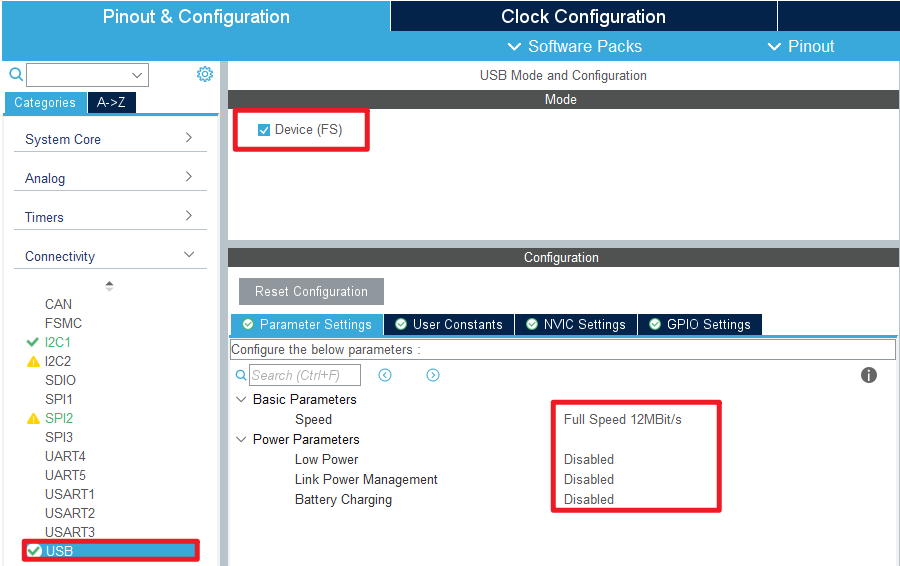
Task: Go to the next search result arrow
Action: pyautogui.click(x=433, y=375)
